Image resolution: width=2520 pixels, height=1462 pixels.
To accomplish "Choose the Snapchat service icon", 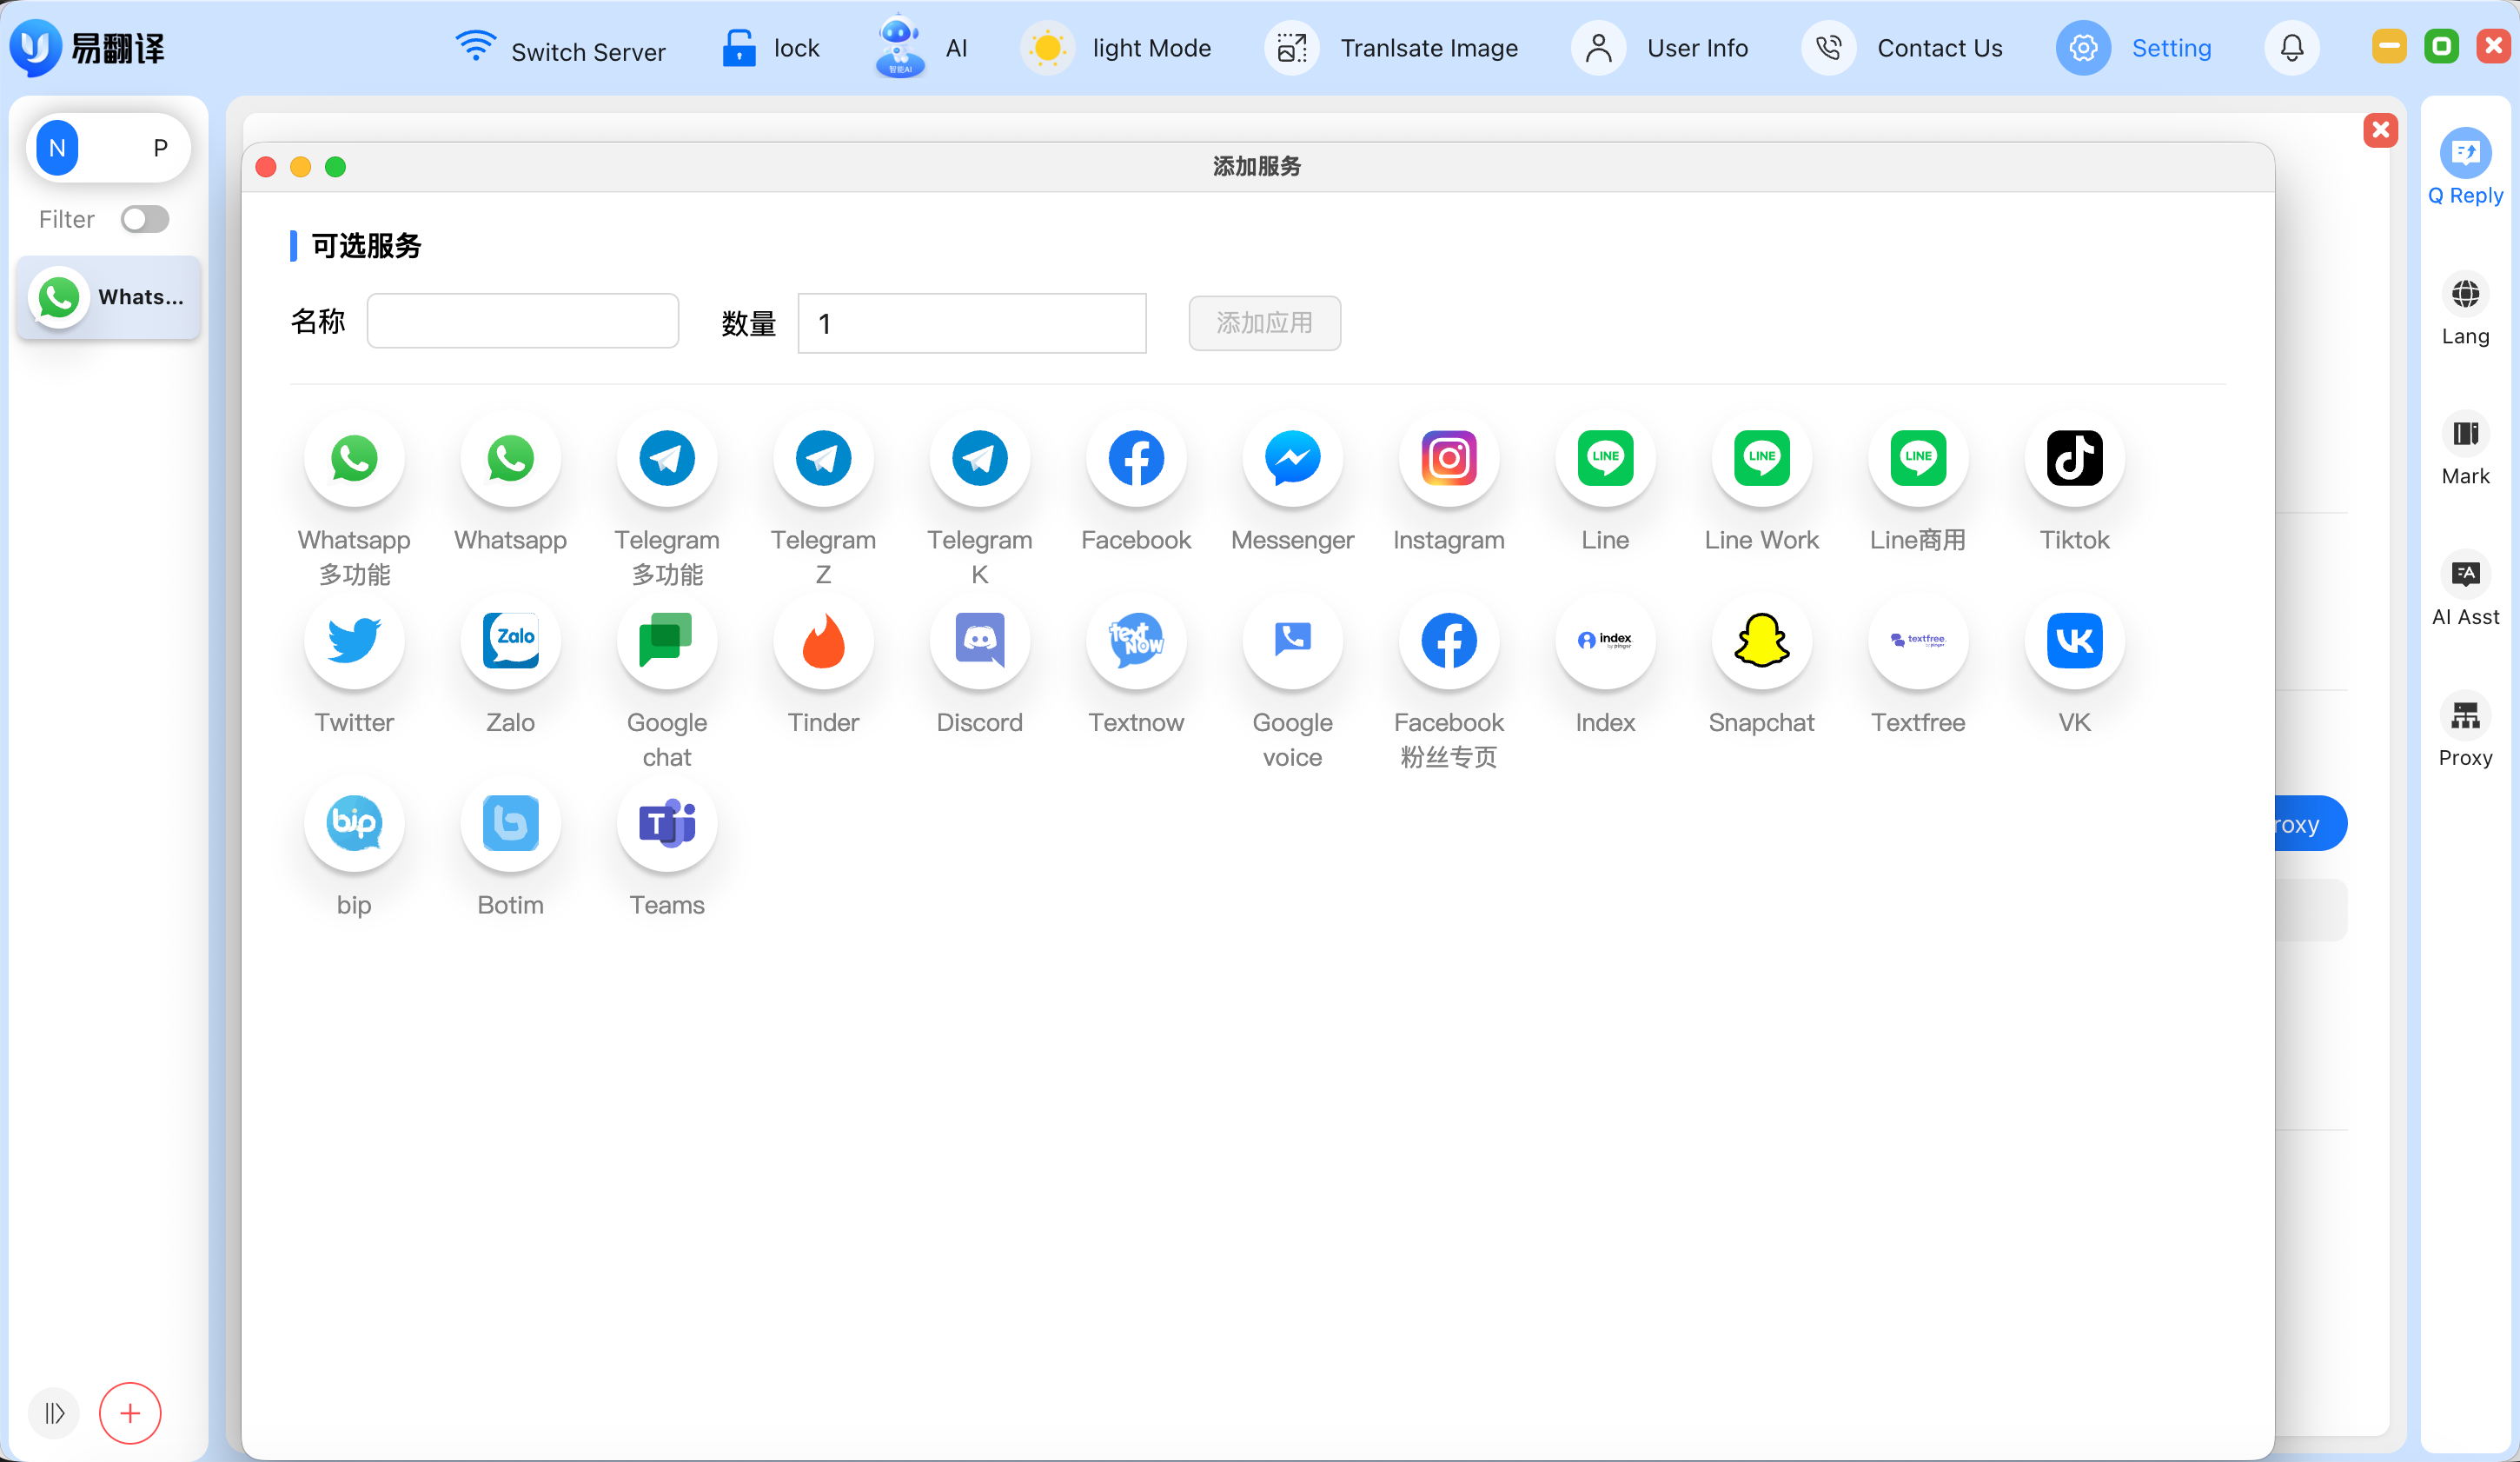I will click(1761, 640).
